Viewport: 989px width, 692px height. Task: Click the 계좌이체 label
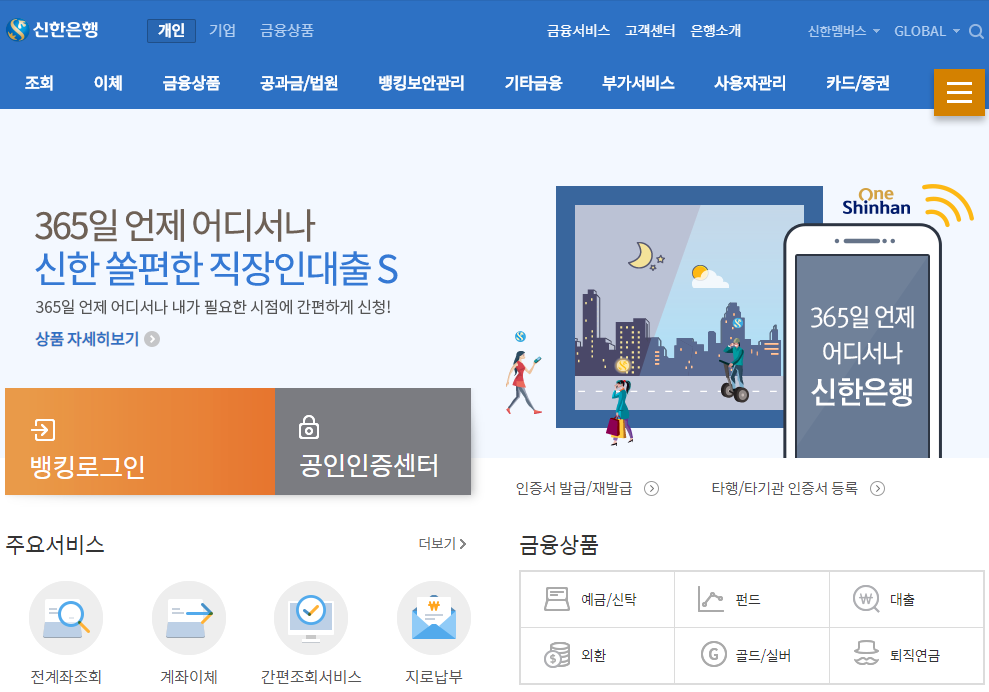tap(189, 677)
